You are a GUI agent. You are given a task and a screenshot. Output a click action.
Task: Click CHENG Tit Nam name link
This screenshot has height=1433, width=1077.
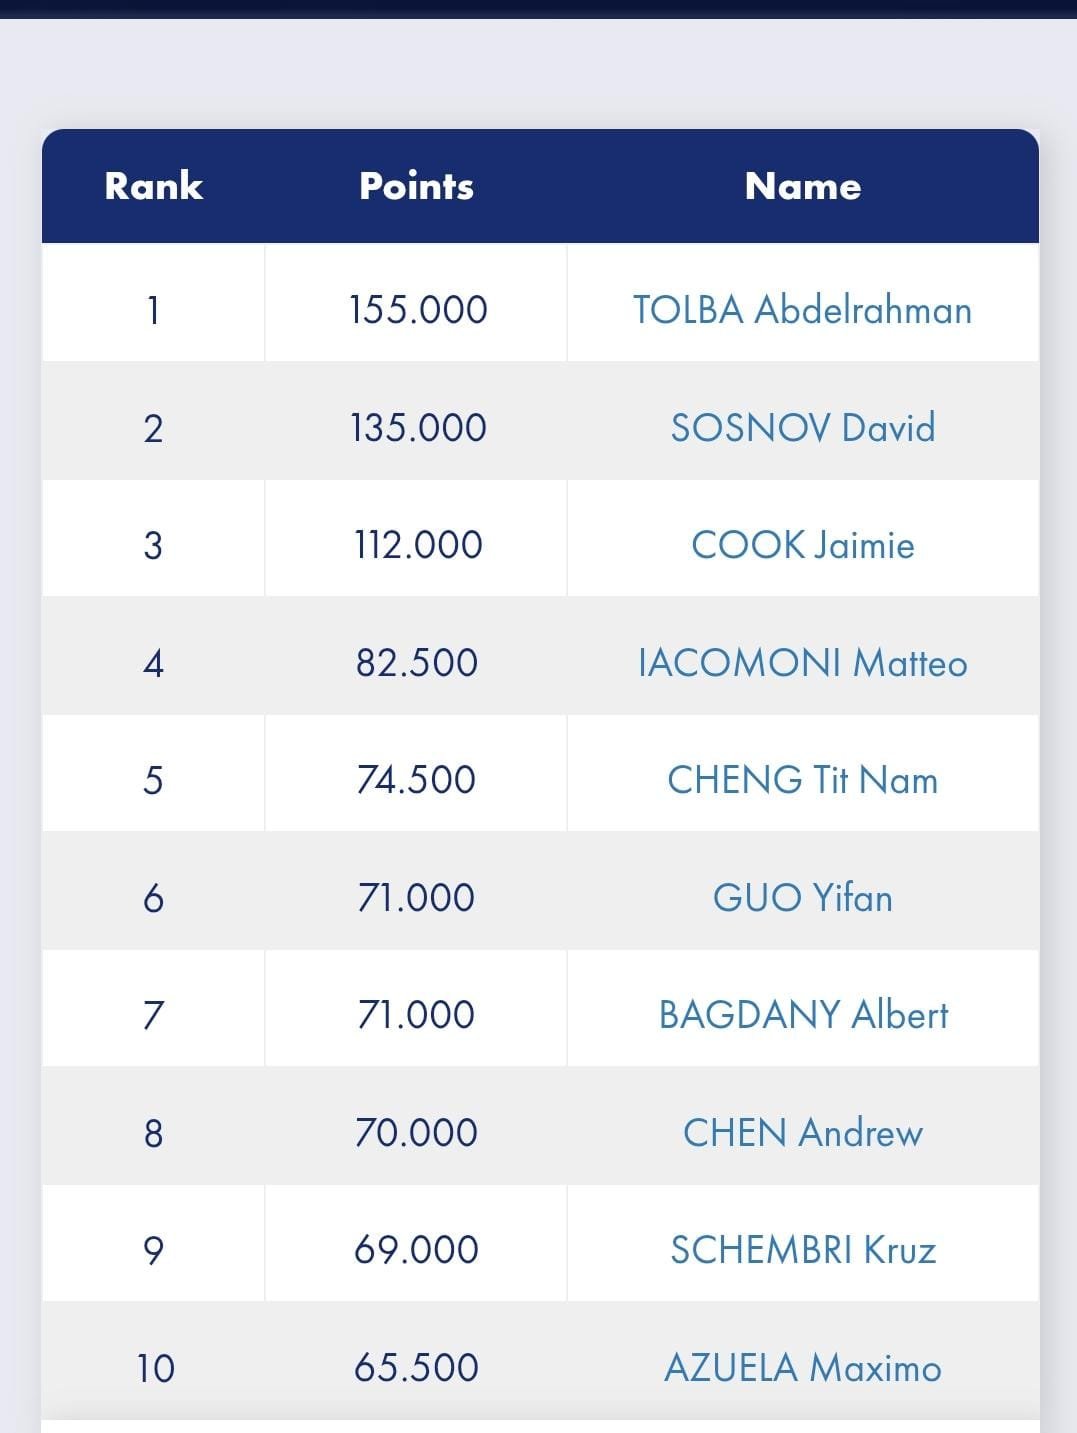click(x=802, y=780)
